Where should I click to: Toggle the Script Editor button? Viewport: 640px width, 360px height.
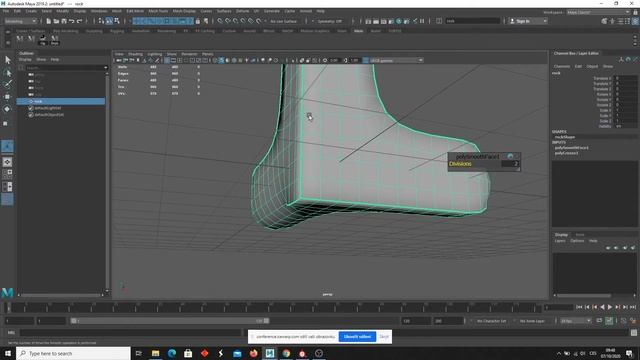634,333
